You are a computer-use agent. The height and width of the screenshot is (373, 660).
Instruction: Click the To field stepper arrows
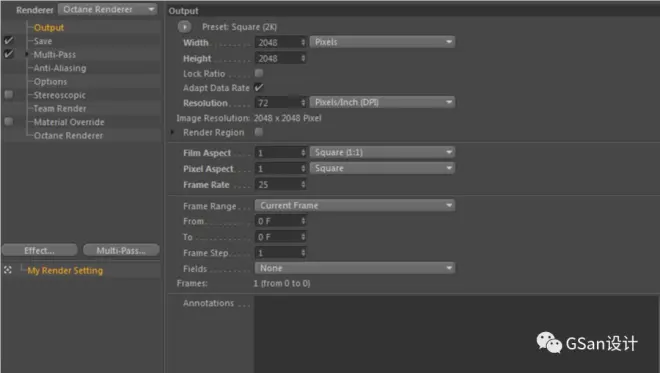coord(303,237)
